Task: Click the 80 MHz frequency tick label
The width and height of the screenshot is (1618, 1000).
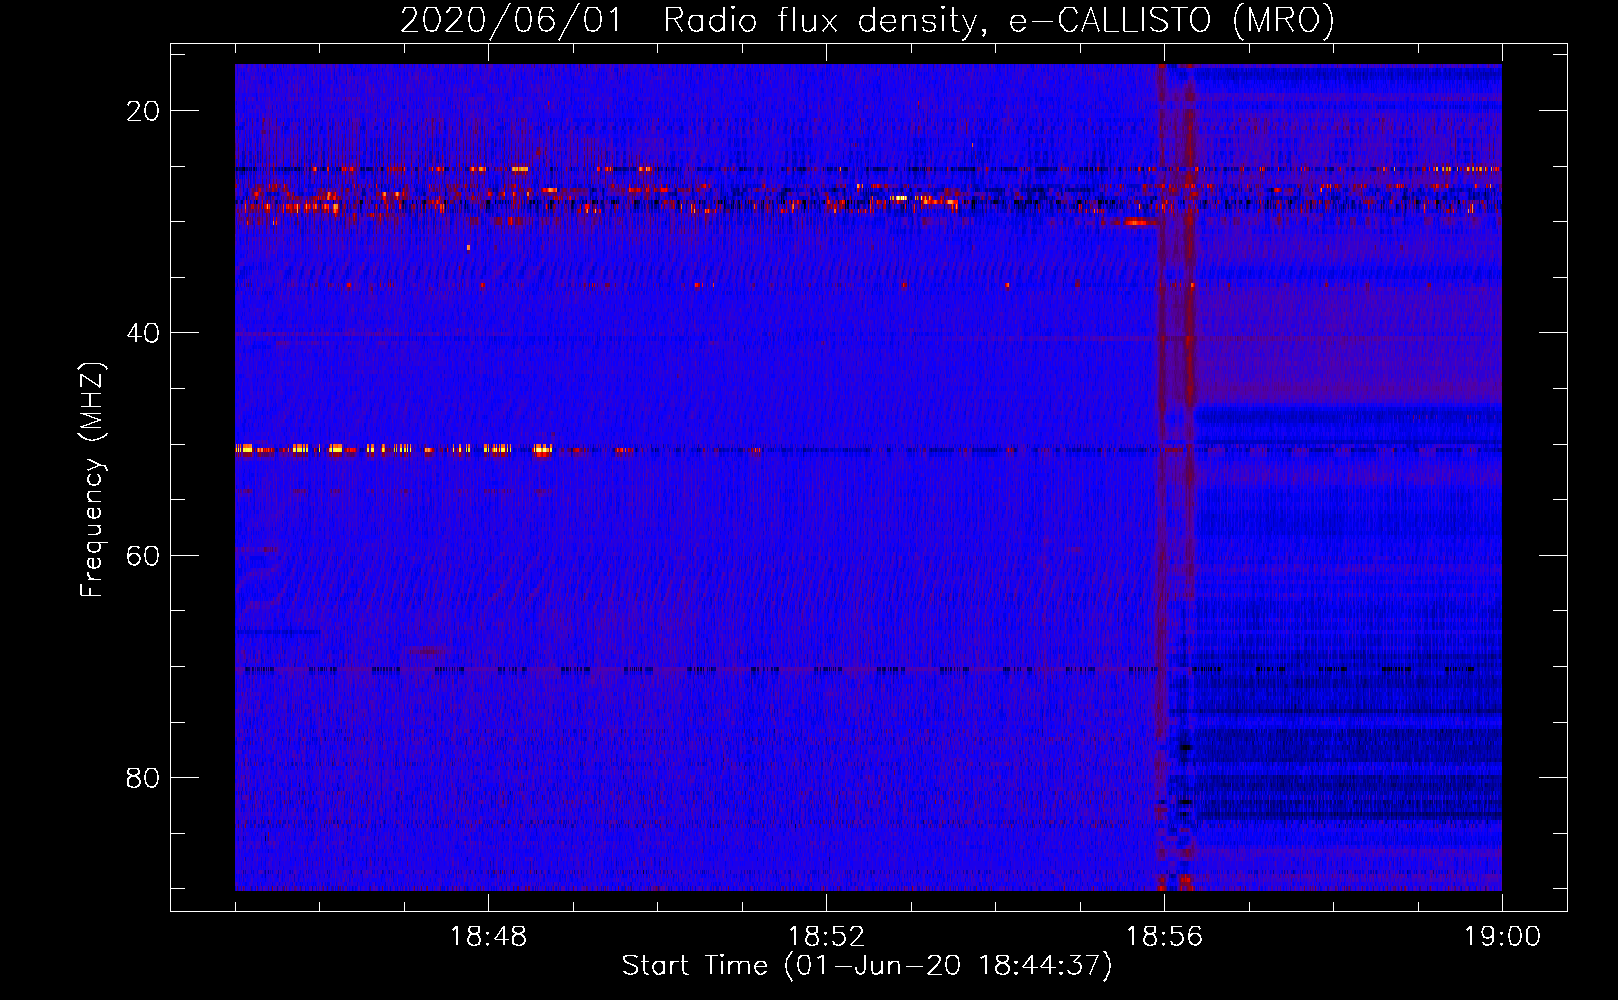Action: coord(143,777)
